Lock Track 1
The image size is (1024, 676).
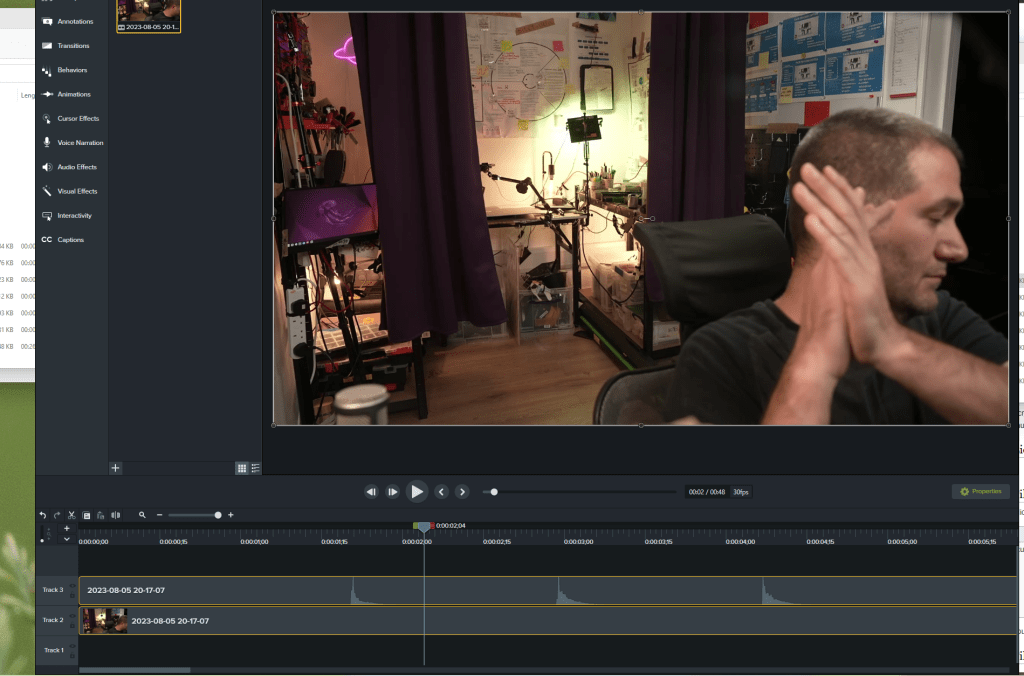pos(72,654)
